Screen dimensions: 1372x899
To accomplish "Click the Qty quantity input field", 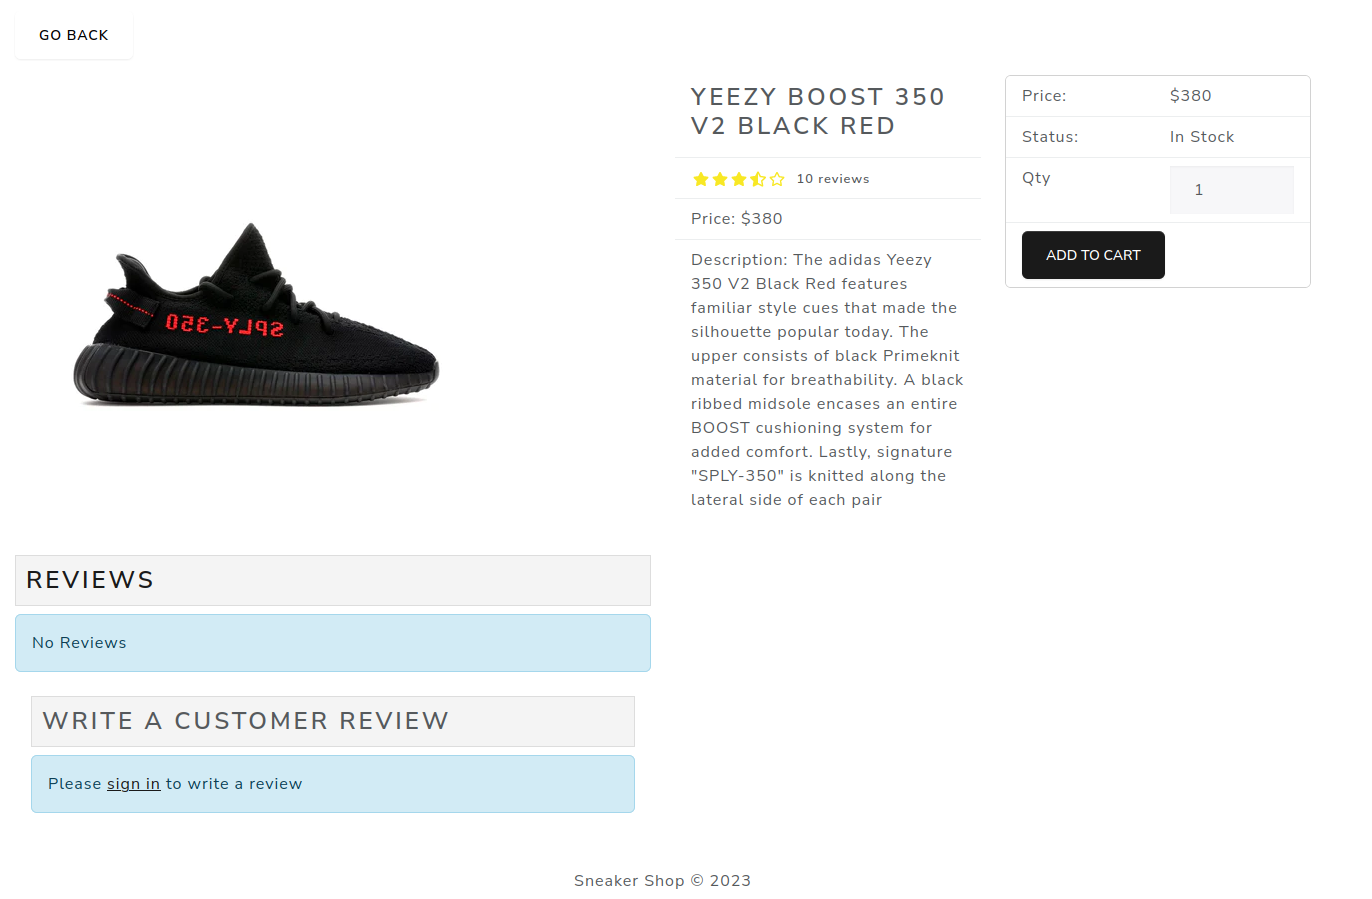I will point(1231,189).
